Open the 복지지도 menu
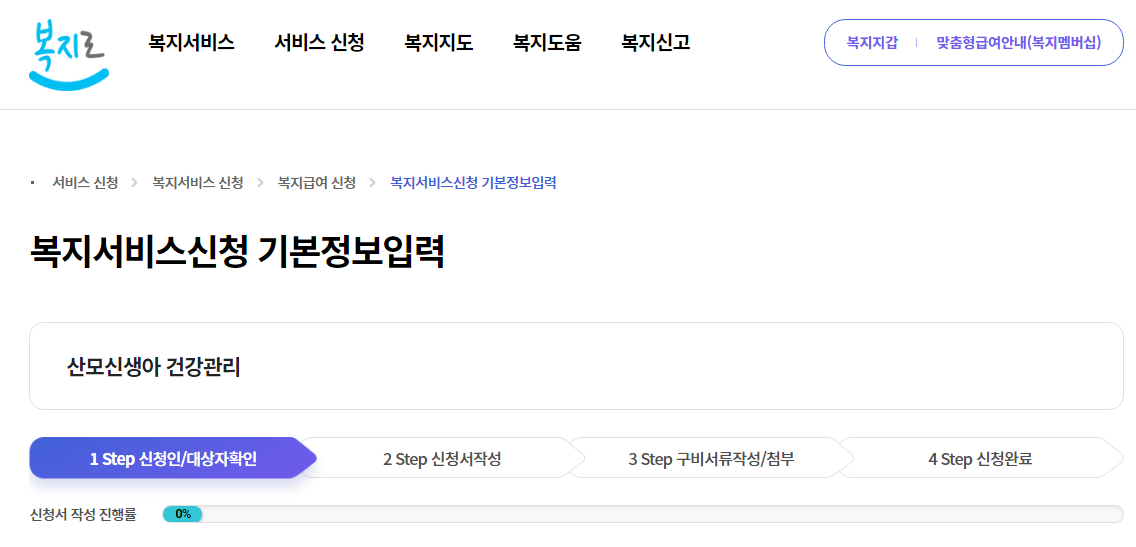The image size is (1136, 547). (x=438, y=43)
